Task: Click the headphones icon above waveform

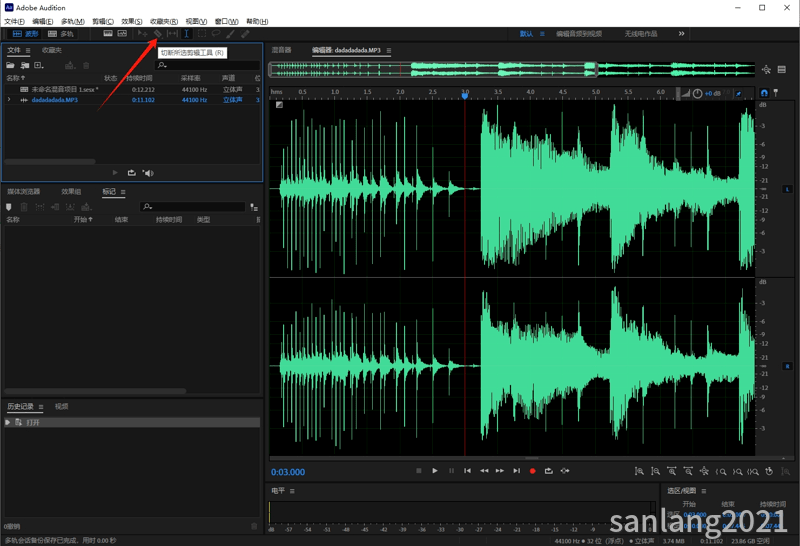Action: tap(764, 93)
